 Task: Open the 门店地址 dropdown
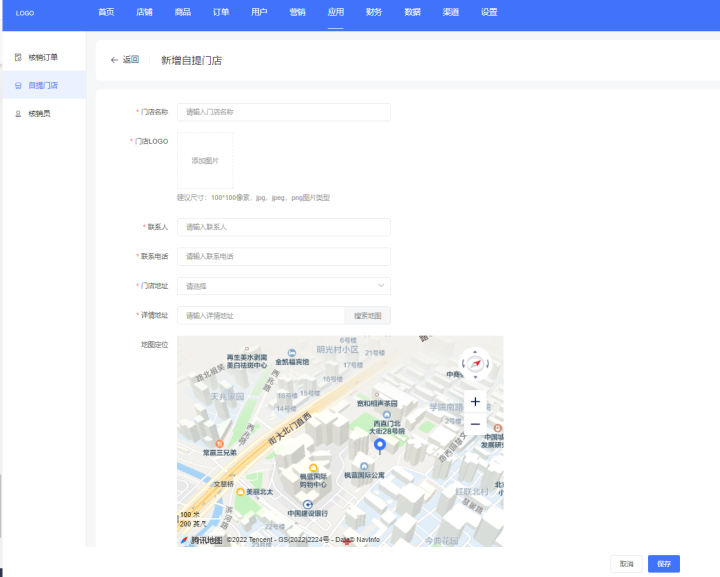284,286
